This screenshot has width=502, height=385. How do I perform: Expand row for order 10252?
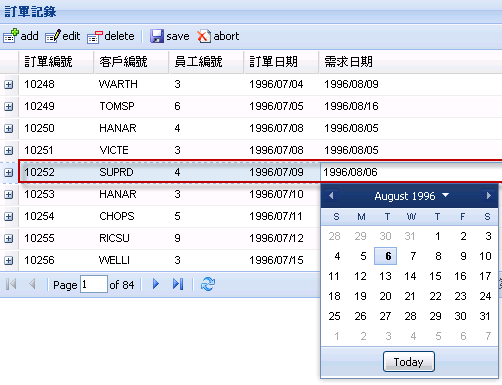pos(9,173)
